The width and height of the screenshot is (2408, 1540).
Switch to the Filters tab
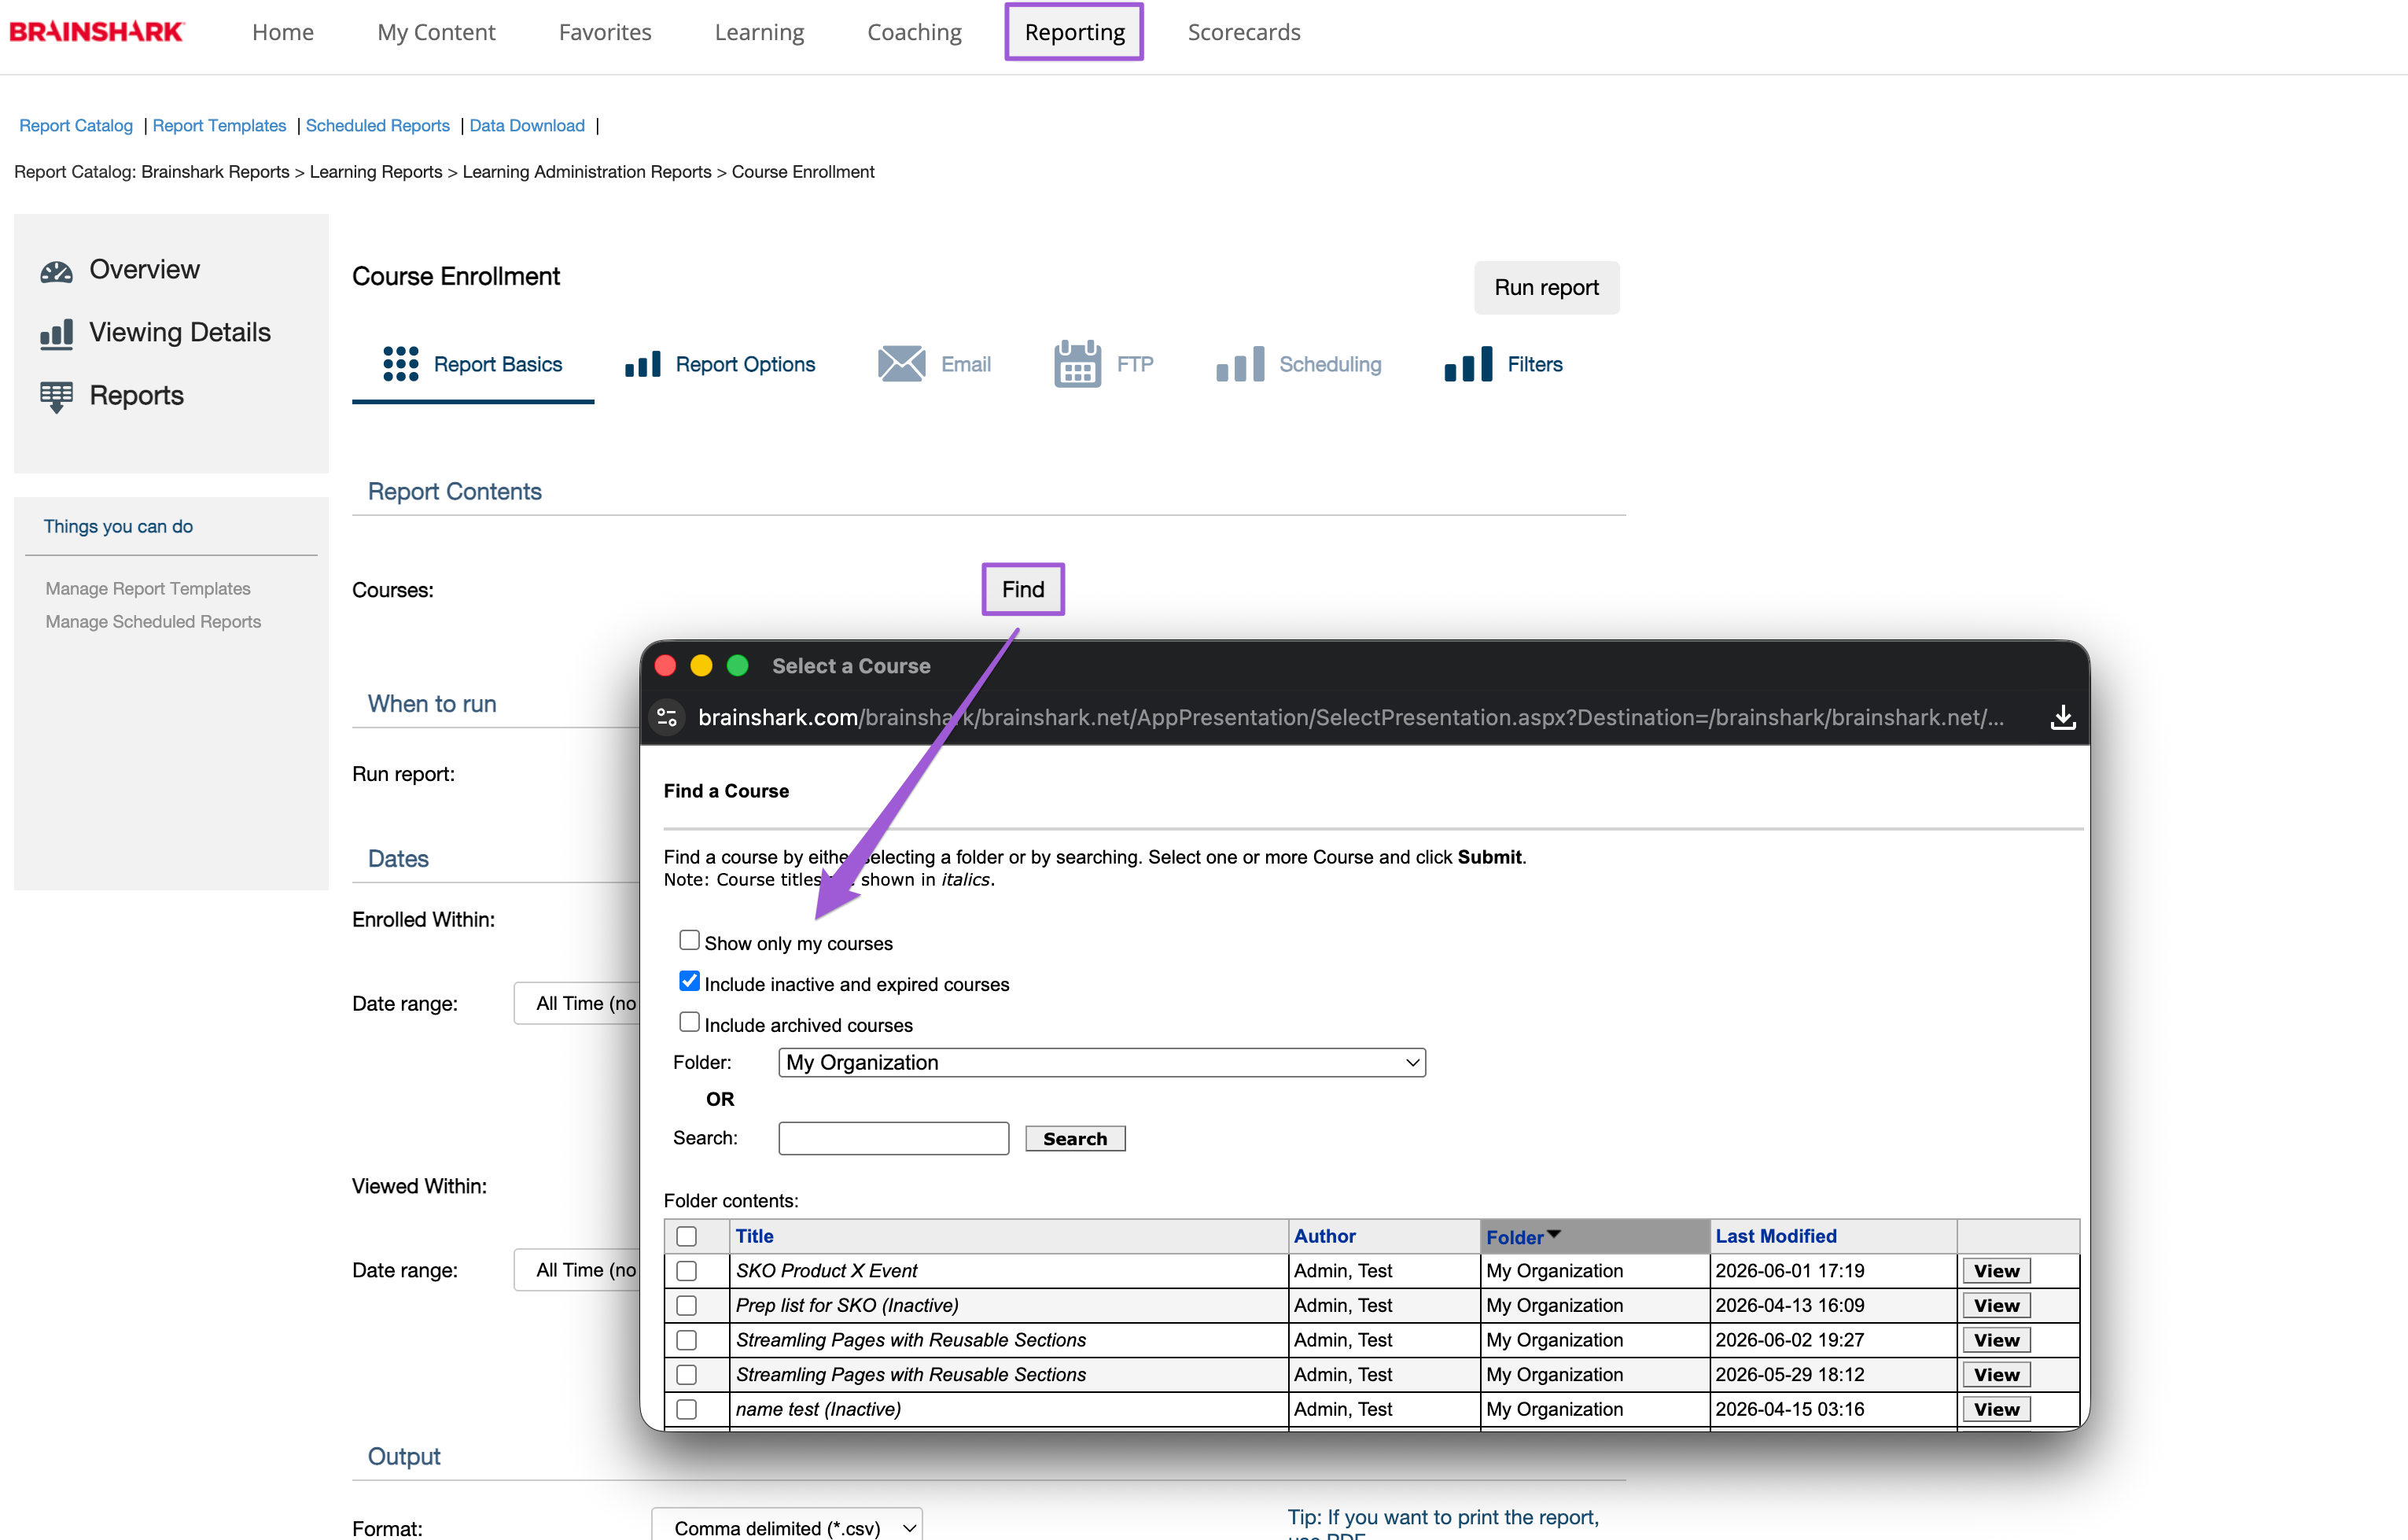coord(1503,364)
